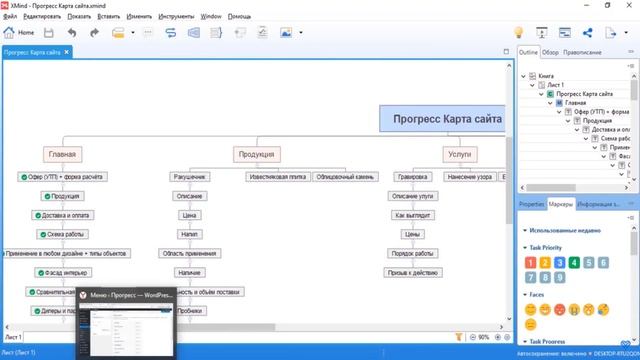
Task: Insert an image using the picture icon
Action: 286,33
